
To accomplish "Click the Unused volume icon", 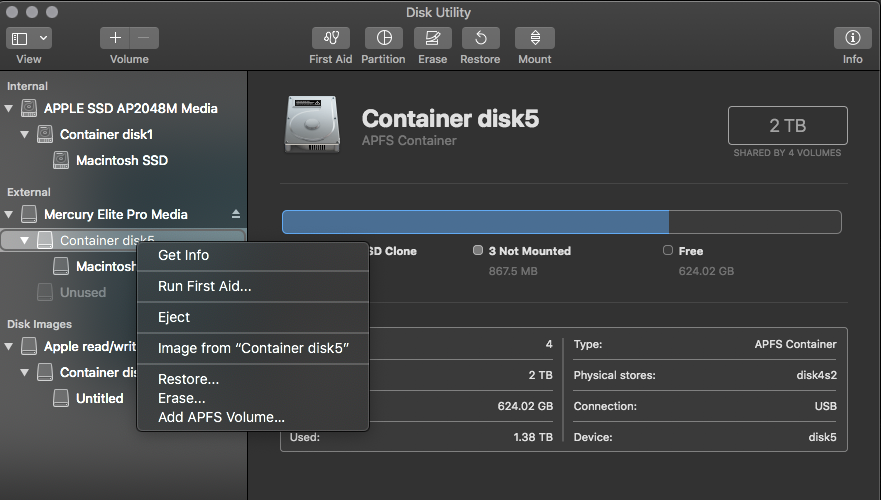I will pyautogui.click(x=45, y=292).
